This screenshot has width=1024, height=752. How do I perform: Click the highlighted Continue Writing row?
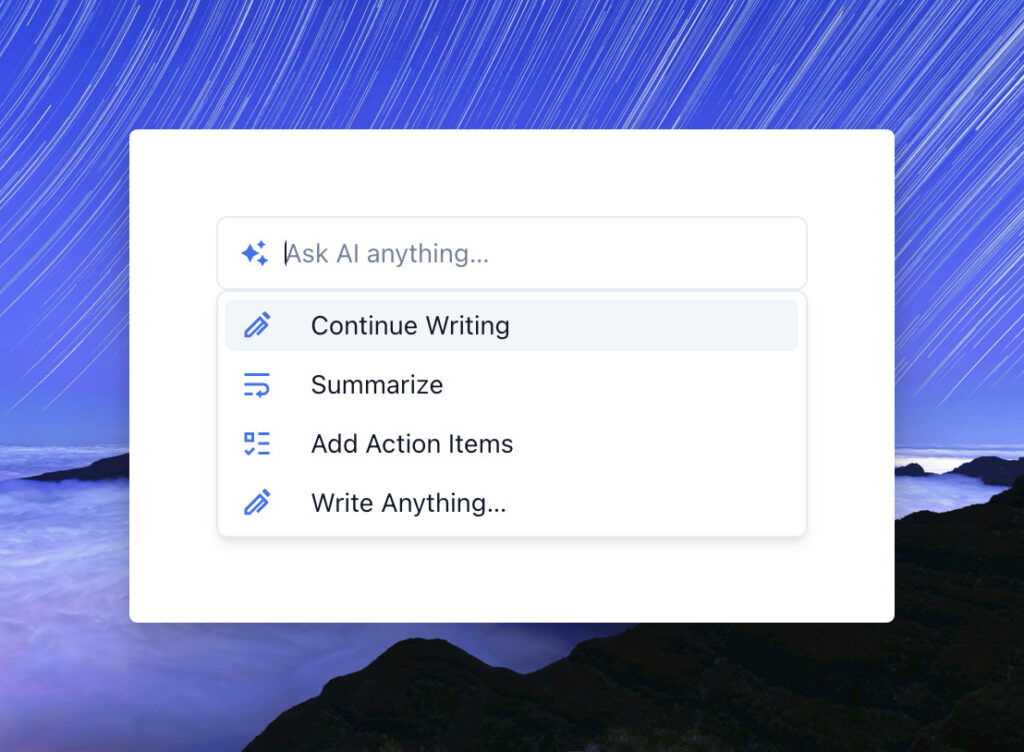point(512,325)
